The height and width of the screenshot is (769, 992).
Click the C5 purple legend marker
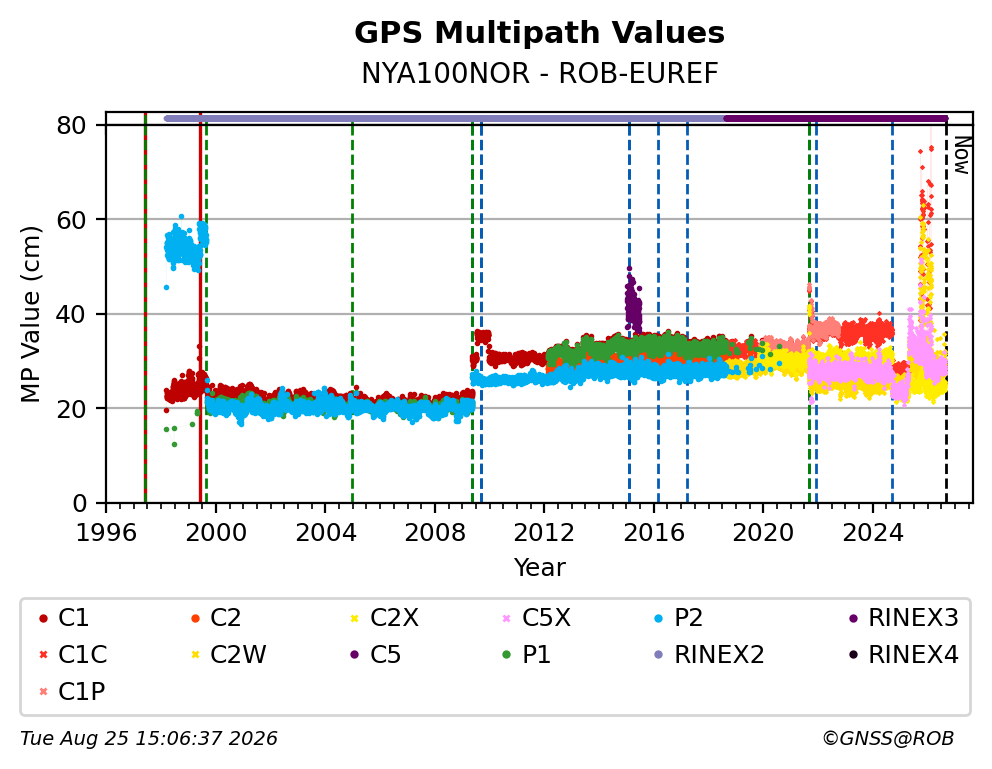pos(354,655)
